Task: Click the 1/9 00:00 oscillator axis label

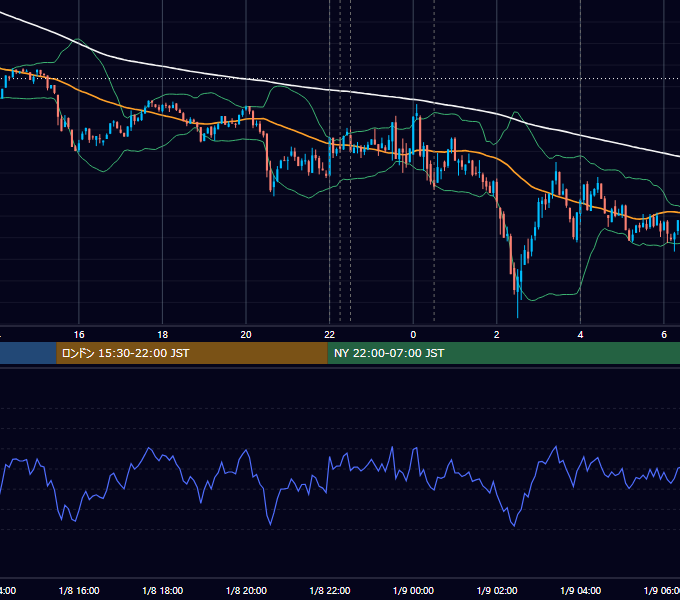Action: point(413,590)
